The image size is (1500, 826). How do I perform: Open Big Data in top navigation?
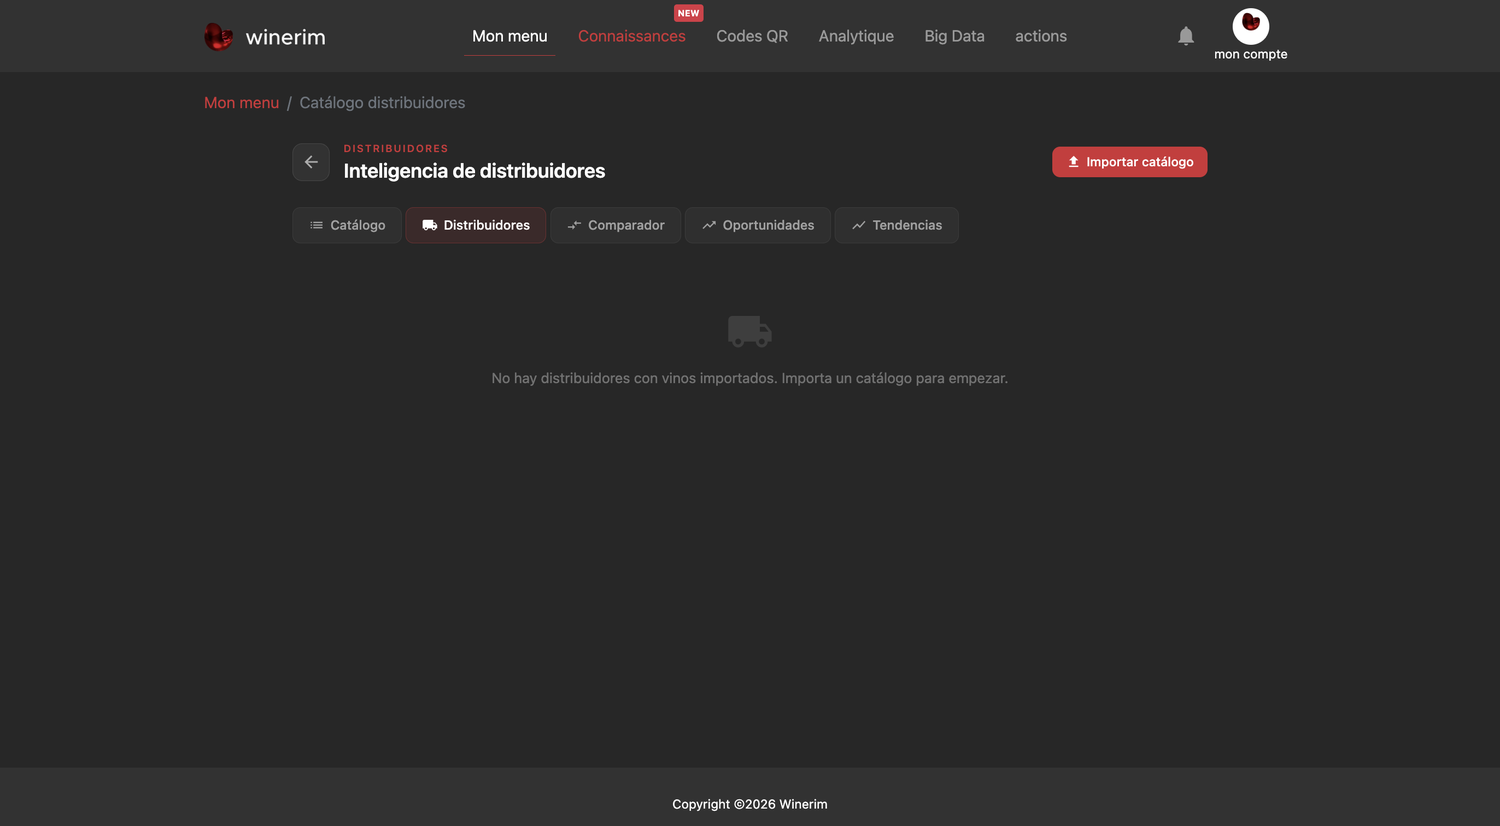tap(954, 36)
